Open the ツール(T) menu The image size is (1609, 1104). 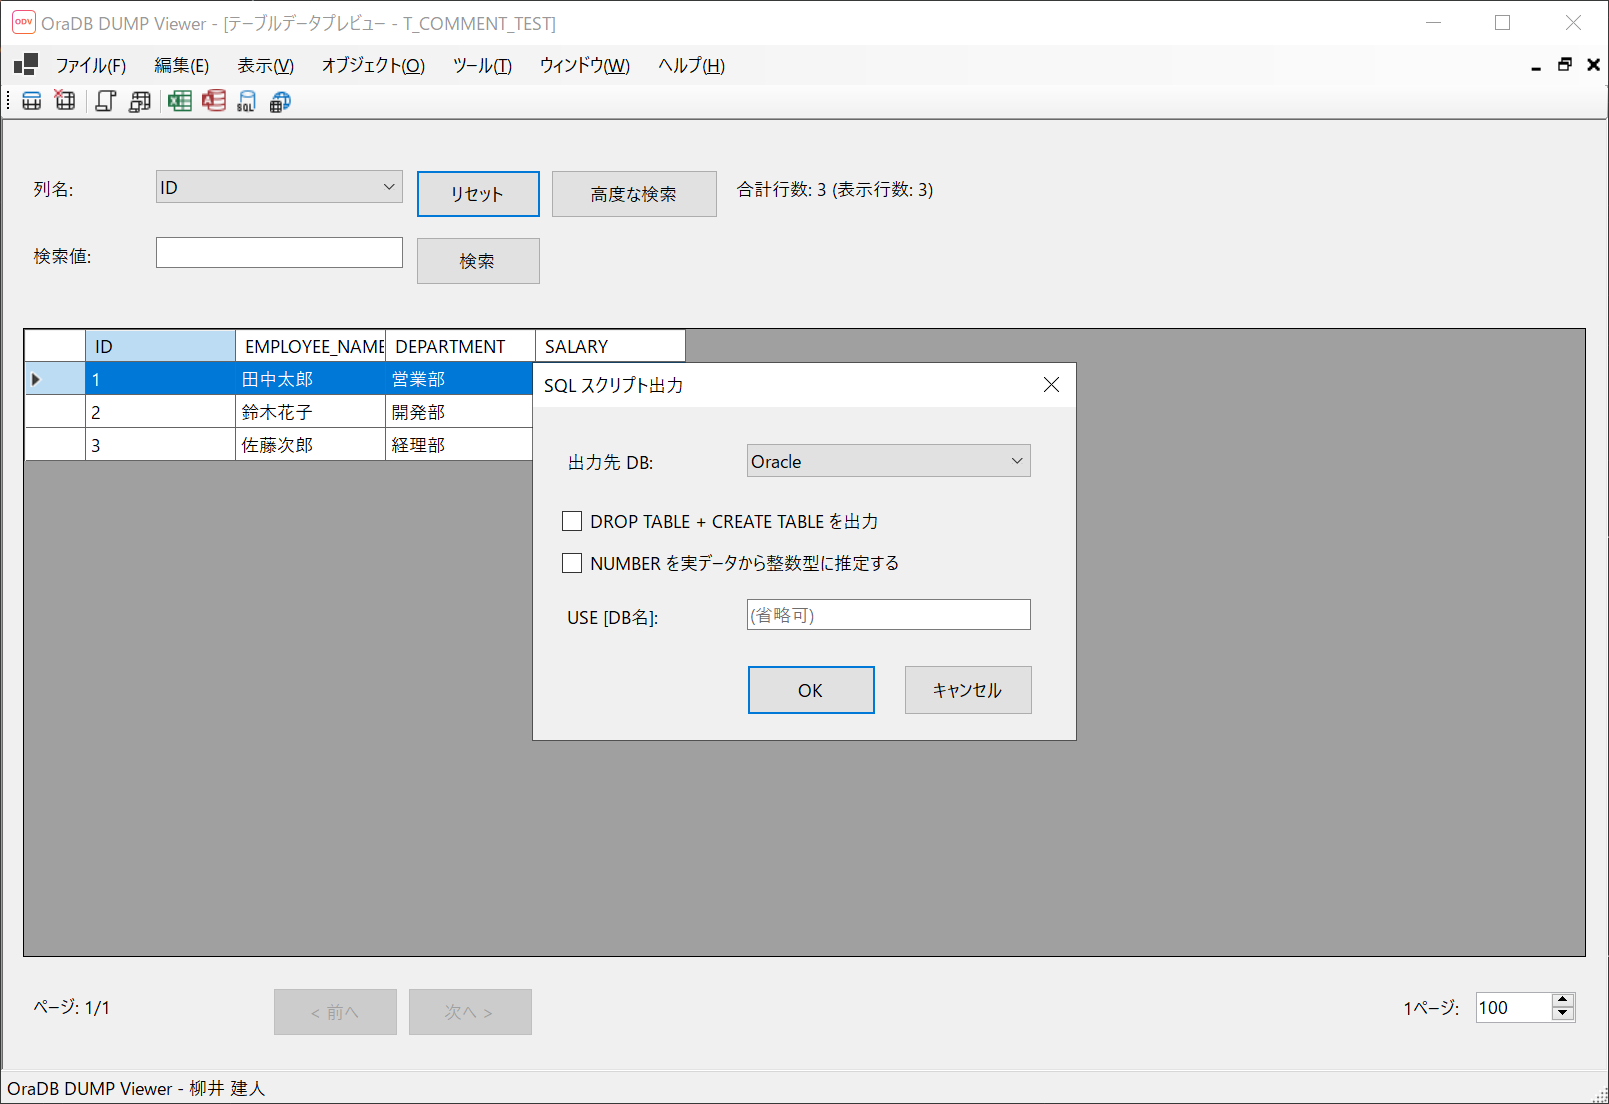(x=481, y=65)
